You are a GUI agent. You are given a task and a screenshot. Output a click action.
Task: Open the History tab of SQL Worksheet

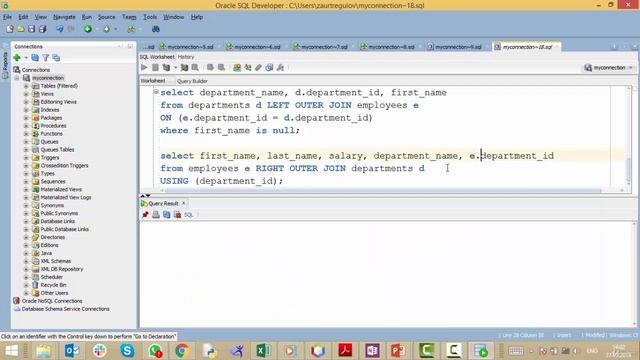click(x=186, y=57)
